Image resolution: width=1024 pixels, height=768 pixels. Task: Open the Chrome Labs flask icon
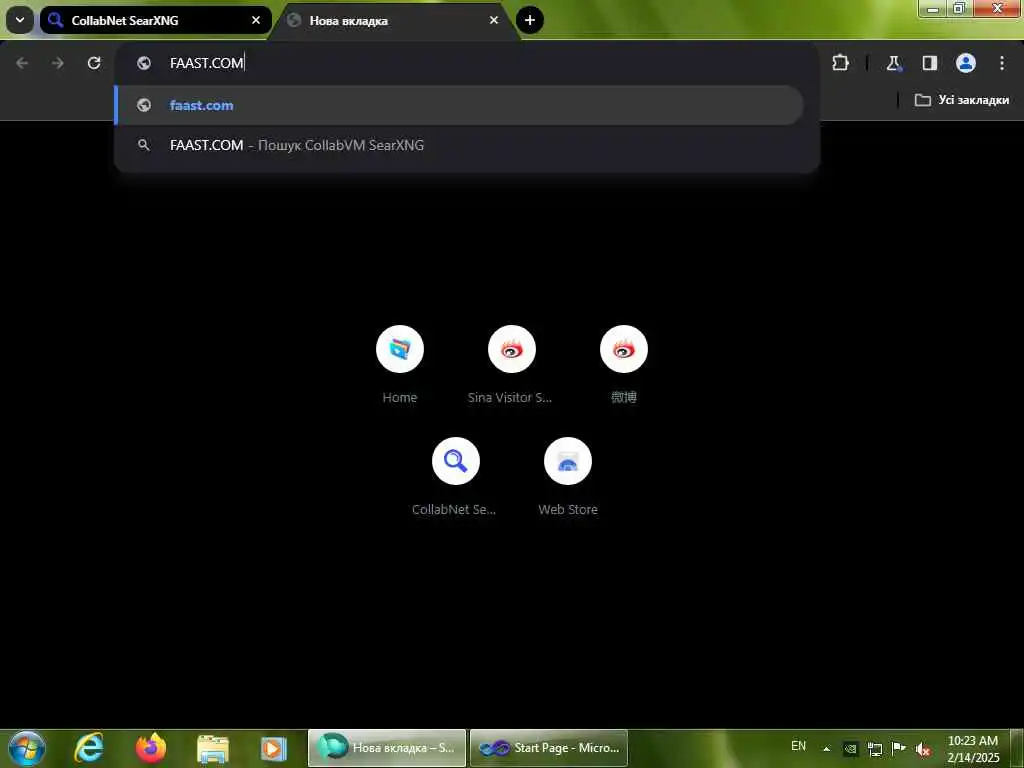[x=893, y=63]
